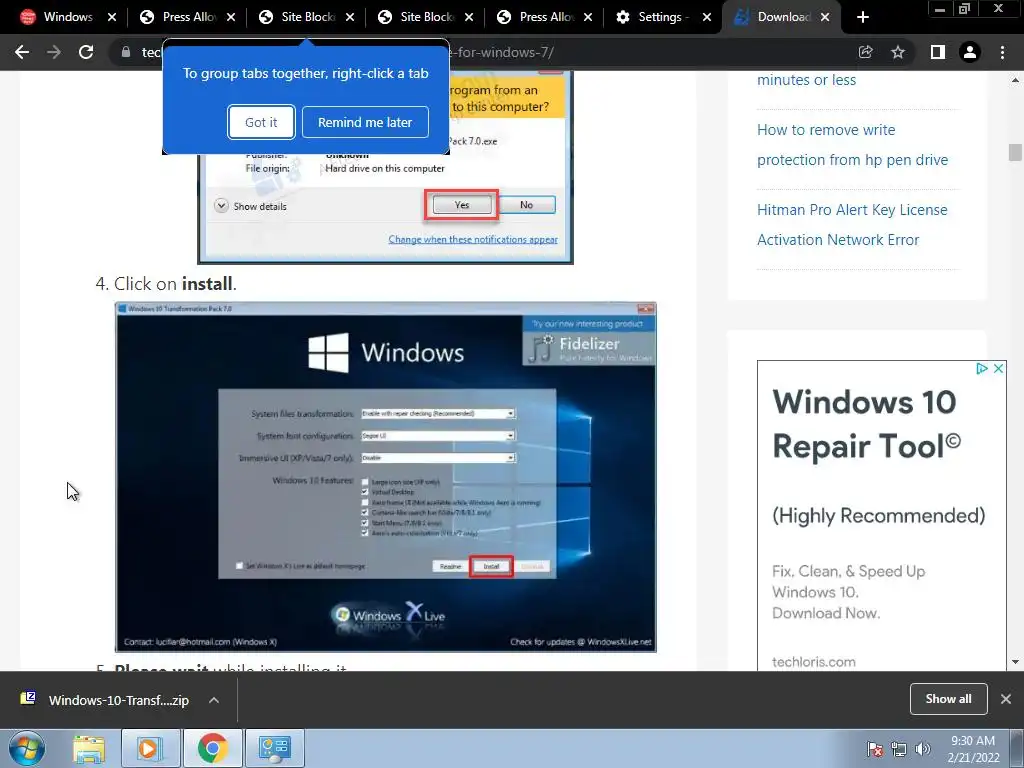Open the control panel taskbar icon
1024x768 pixels.
click(274, 748)
